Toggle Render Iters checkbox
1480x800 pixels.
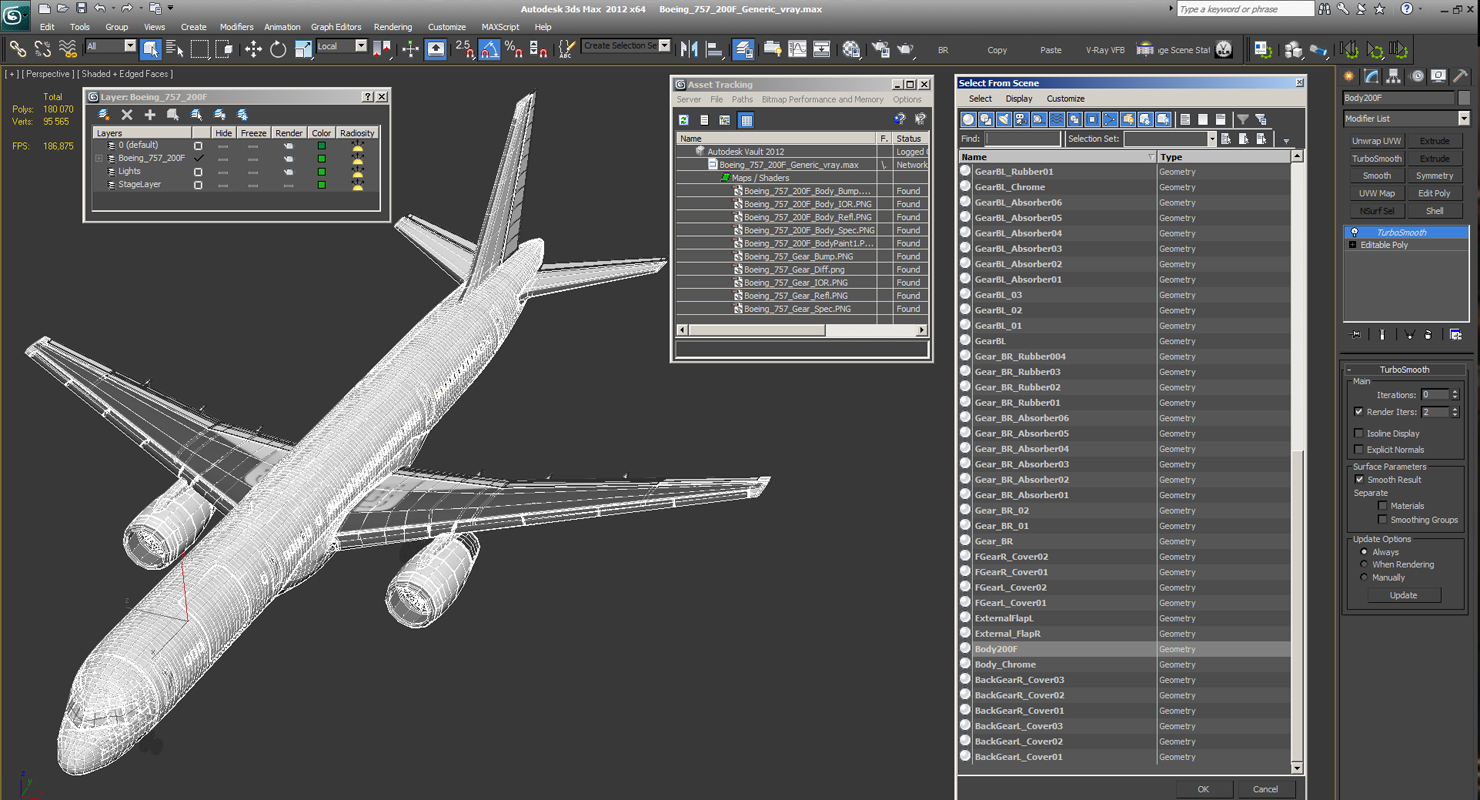pos(1359,412)
